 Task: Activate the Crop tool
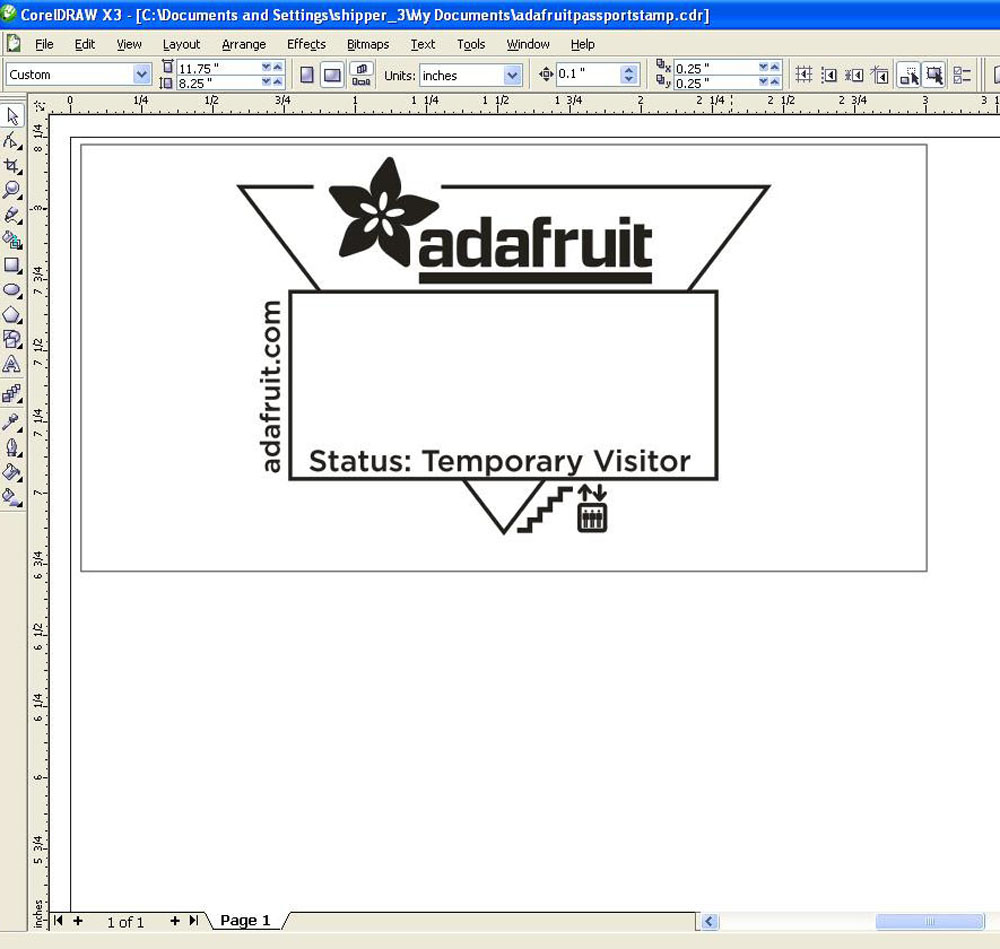click(x=12, y=166)
